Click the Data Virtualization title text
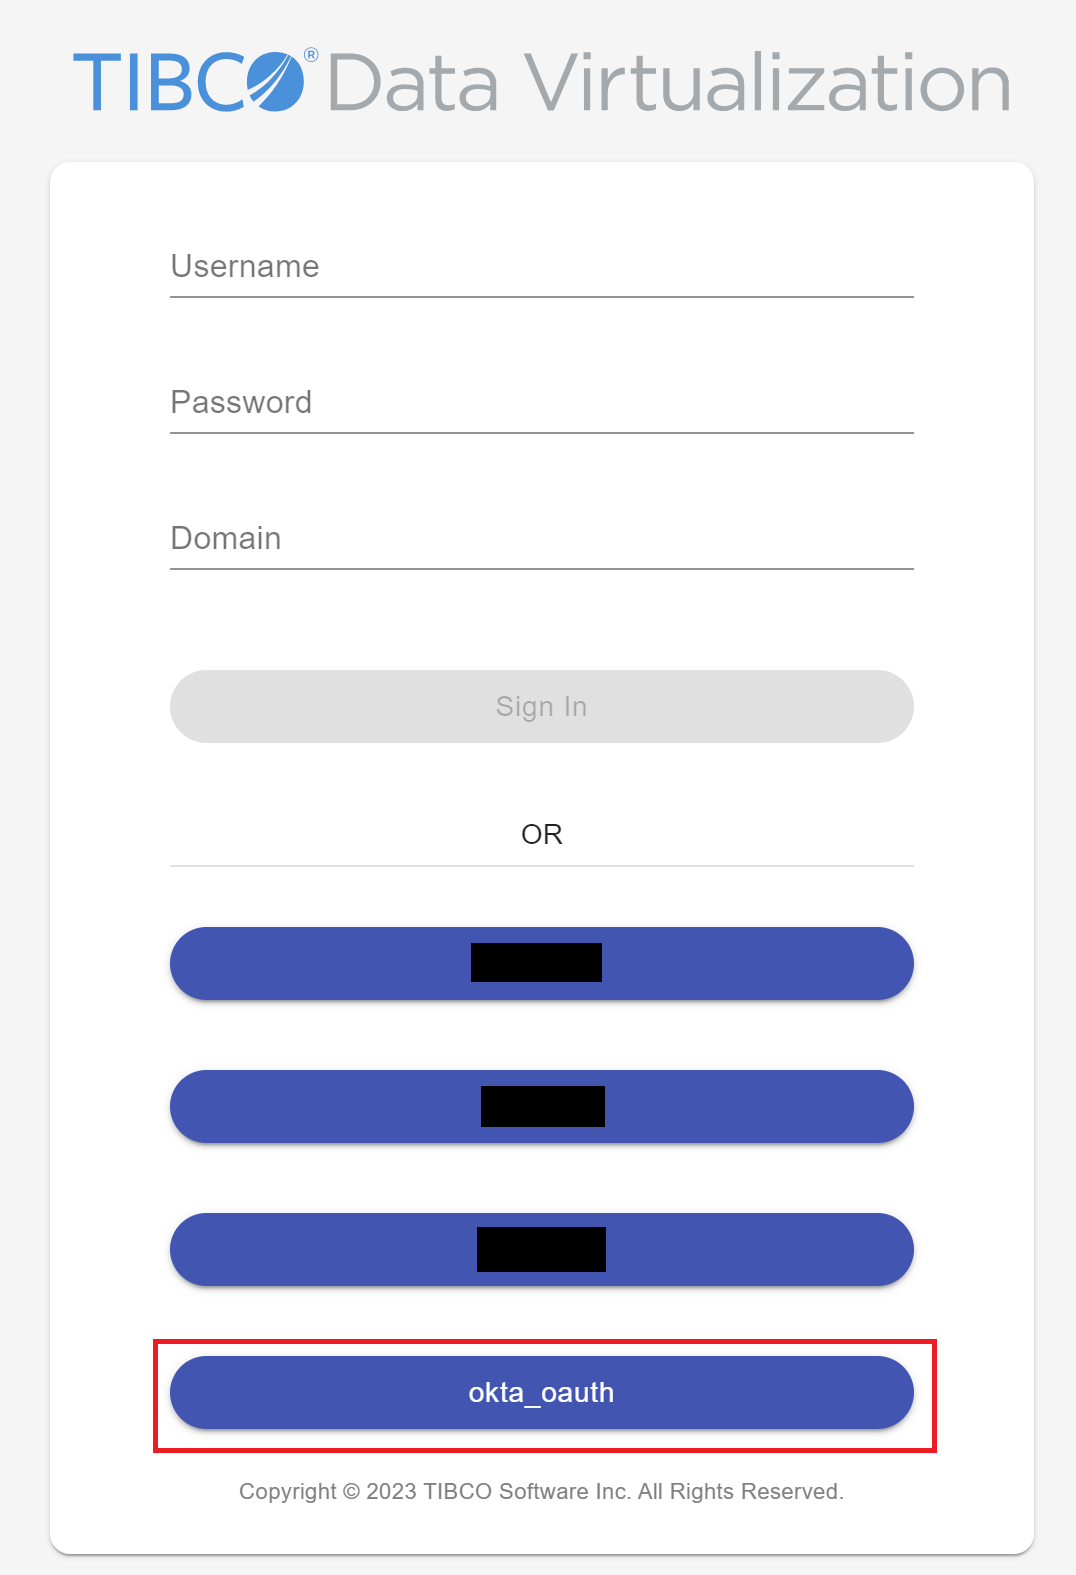1076x1575 pixels. (669, 82)
